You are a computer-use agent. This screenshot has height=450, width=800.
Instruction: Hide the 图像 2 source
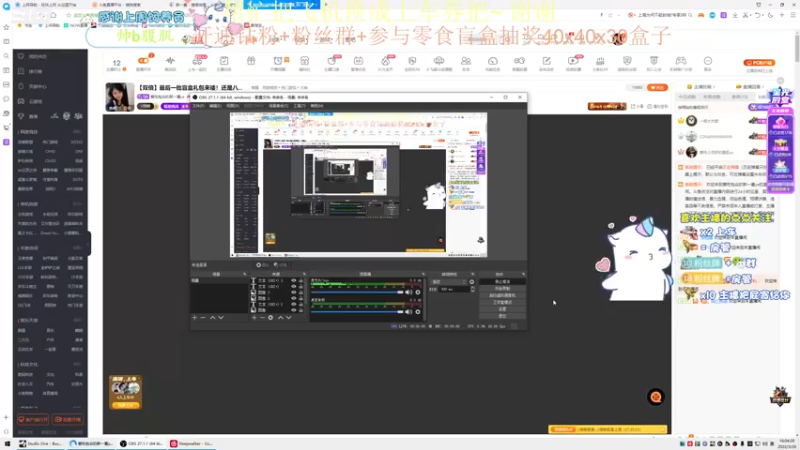tap(293, 298)
